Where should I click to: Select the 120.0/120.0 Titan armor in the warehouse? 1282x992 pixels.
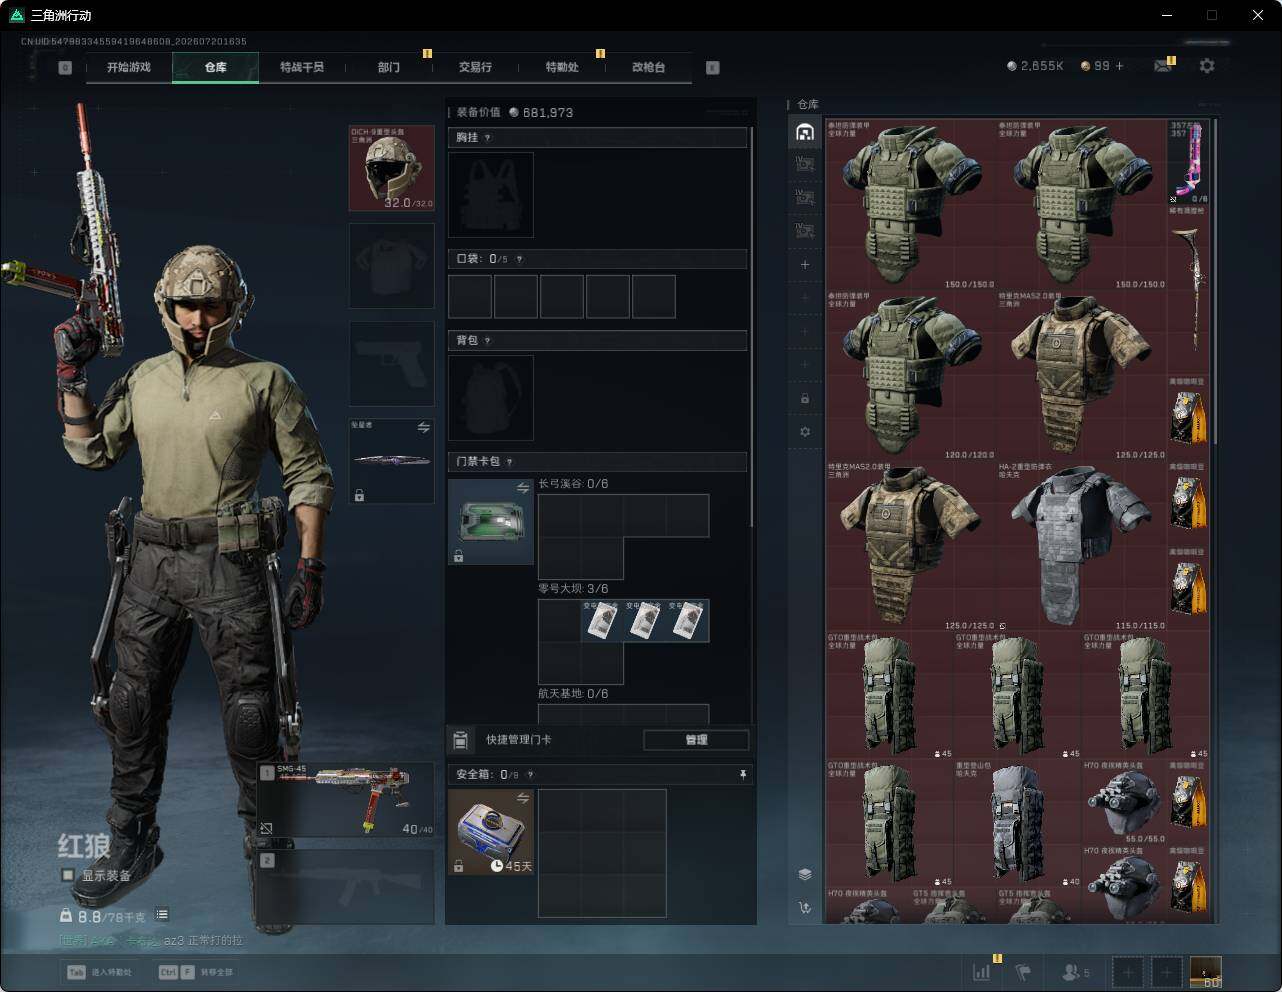(x=911, y=376)
